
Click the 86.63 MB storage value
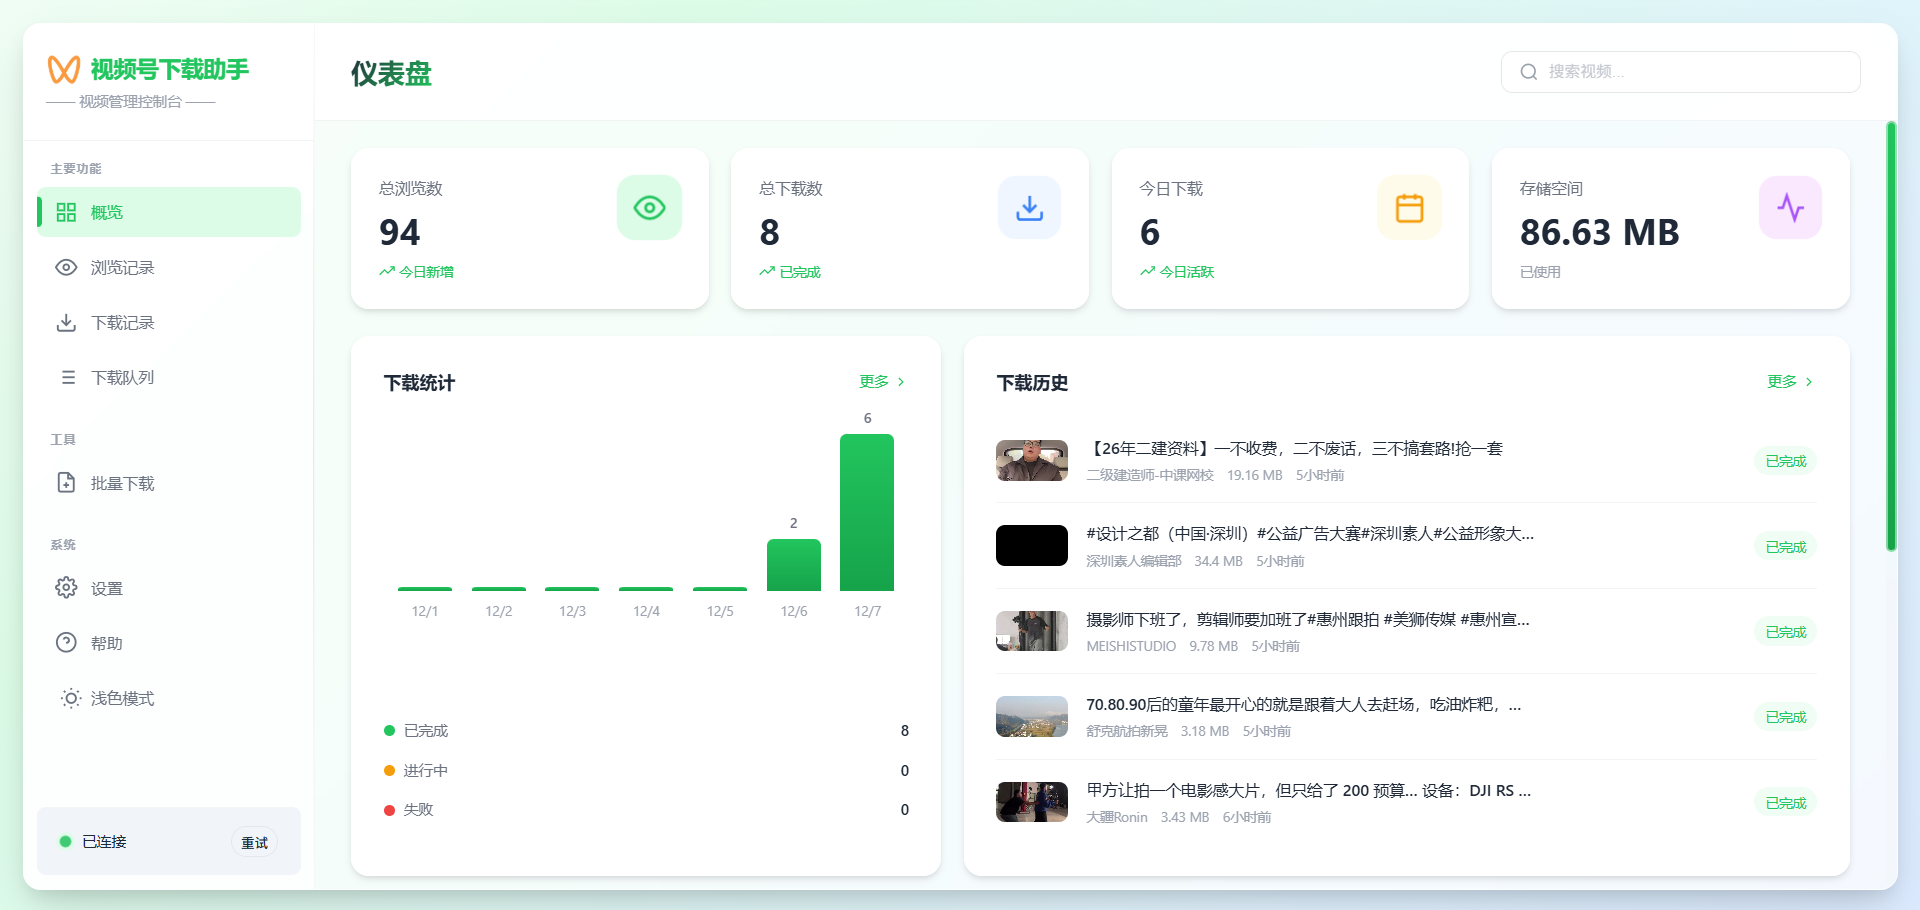click(x=1599, y=232)
